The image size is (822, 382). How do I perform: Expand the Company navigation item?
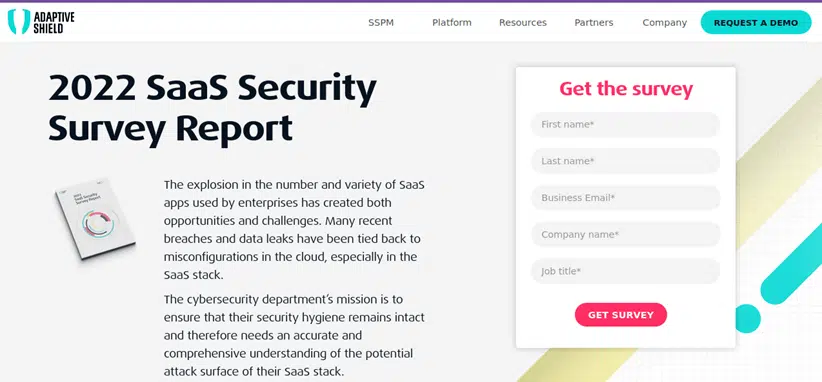pyautogui.click(x=664, y=23)
